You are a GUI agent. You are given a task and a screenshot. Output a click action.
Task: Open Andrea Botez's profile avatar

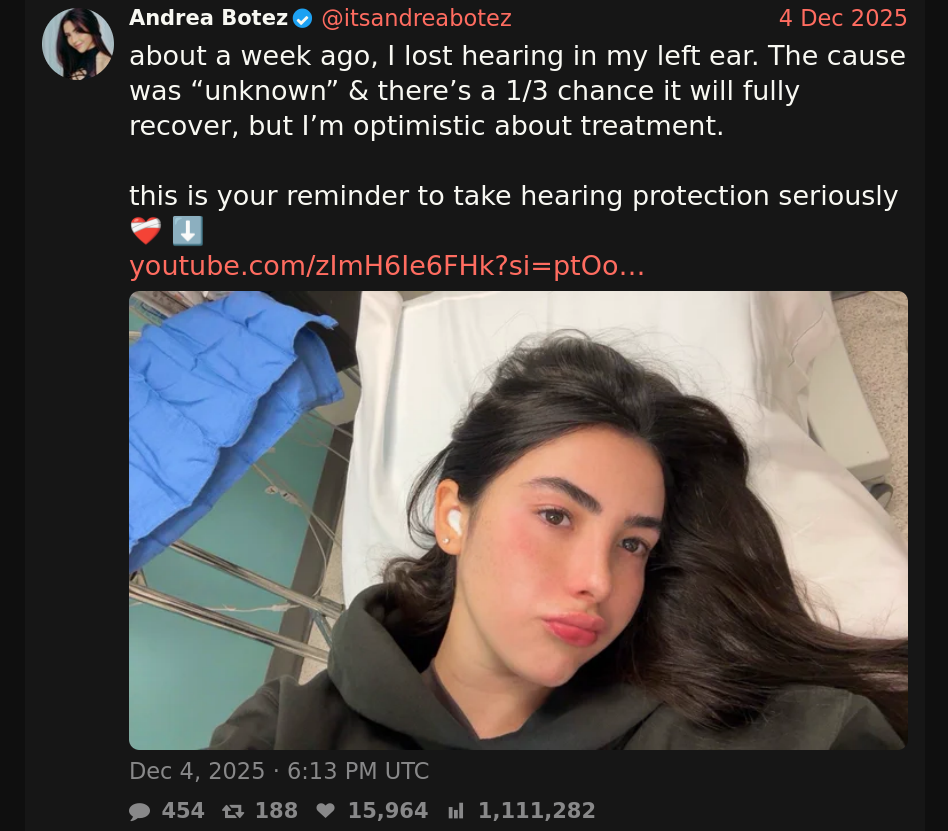pyautogui.click(x=78, y=44)
